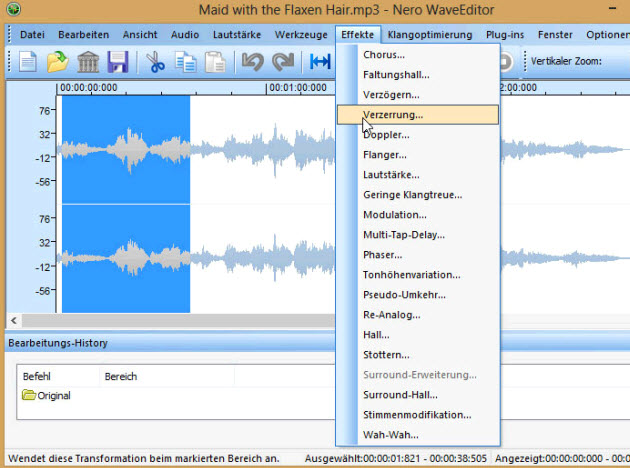Select Pseudo-Umkehr... effect
Viewport: 630px width, 468px height.
pyautogui.click(x=418, y=295)
